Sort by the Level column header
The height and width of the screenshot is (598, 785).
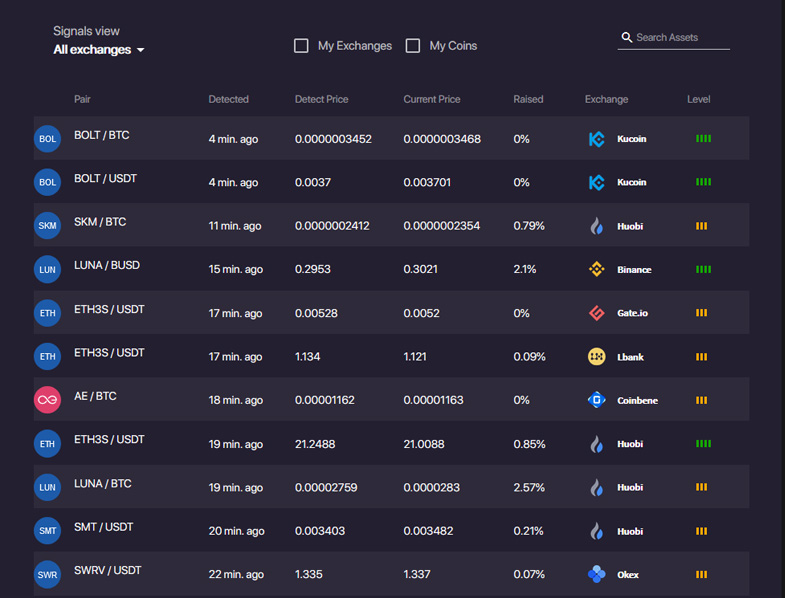point(698,99)
